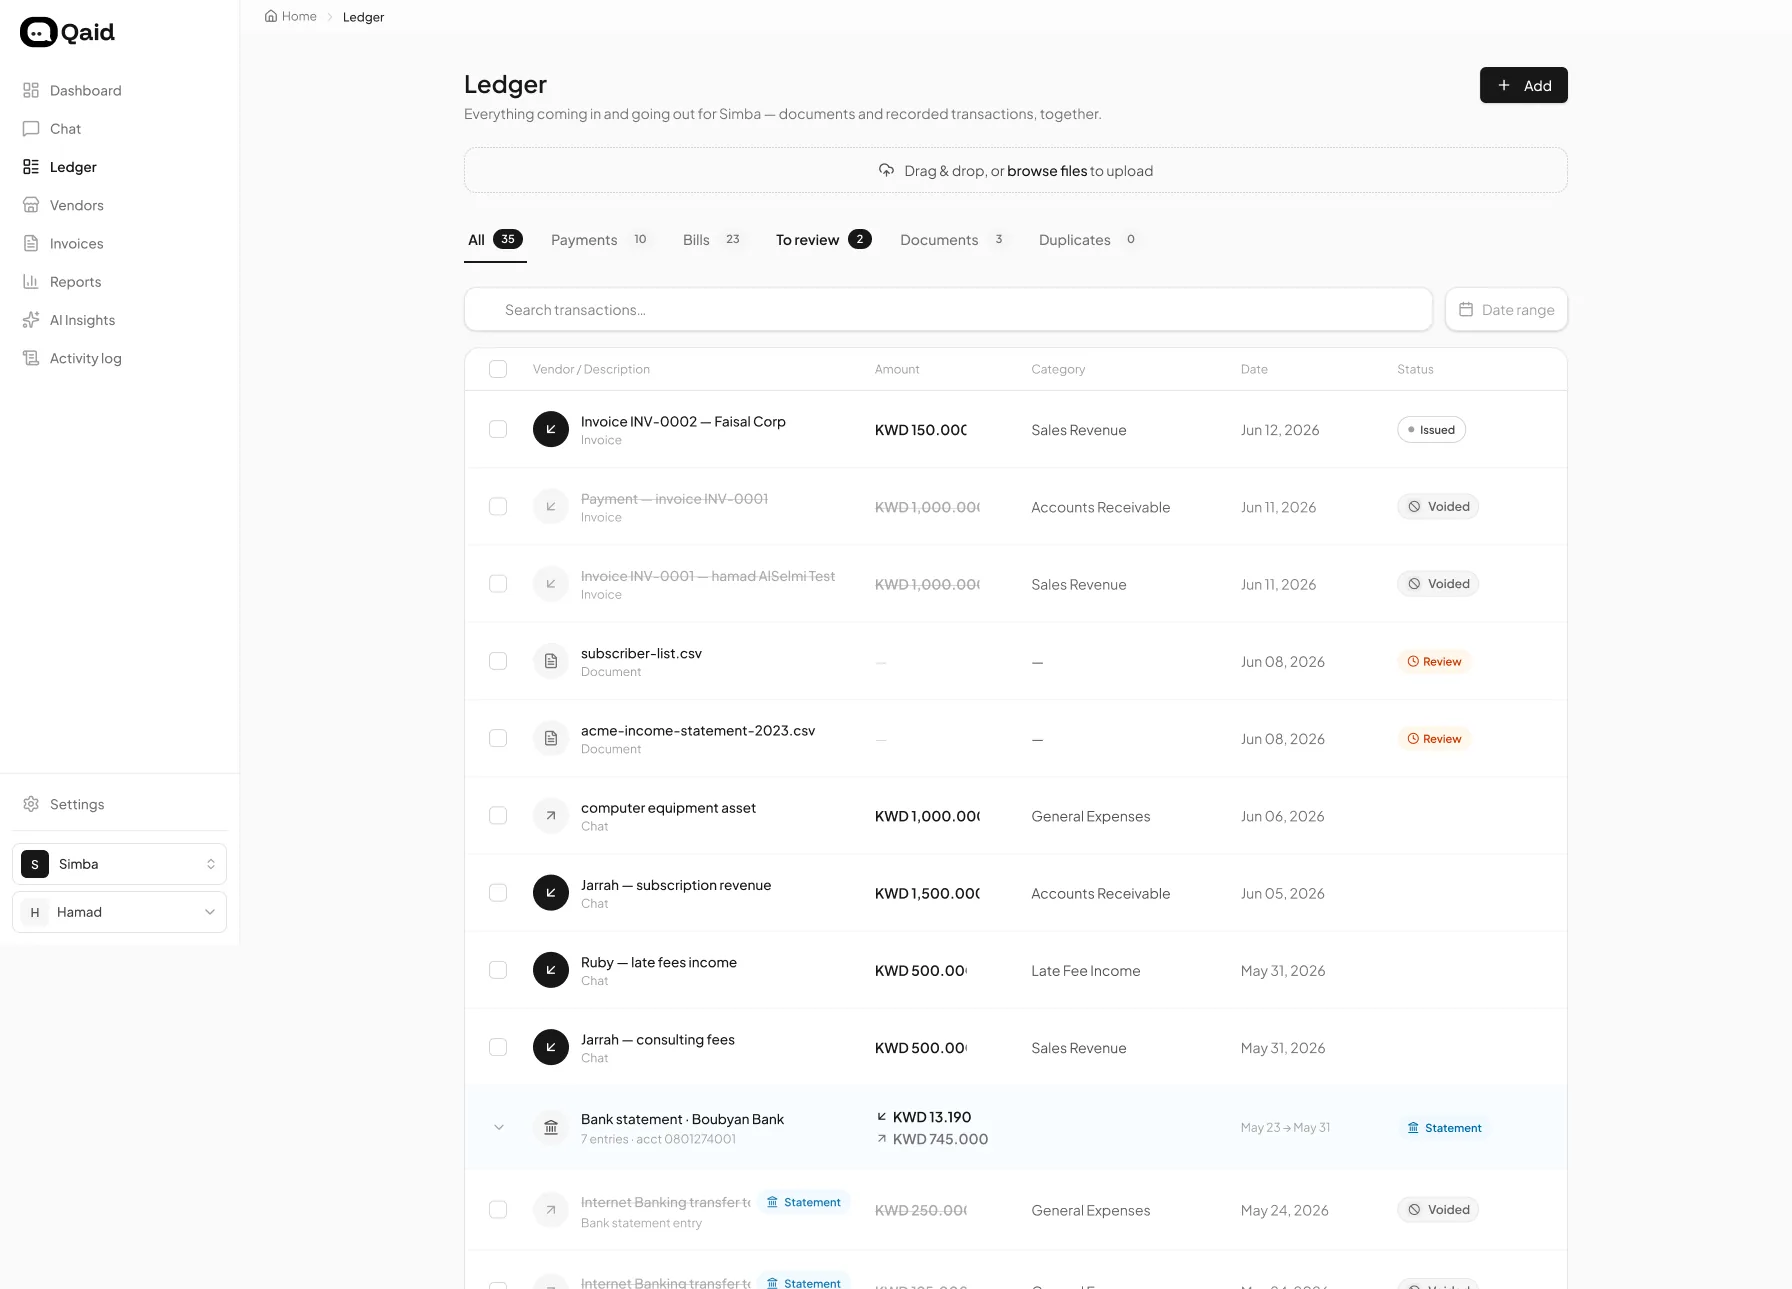The height and width of the screenshot is (1289, 1792).
Task: Click the Qaid logo icon
Action: coord(38,32)
